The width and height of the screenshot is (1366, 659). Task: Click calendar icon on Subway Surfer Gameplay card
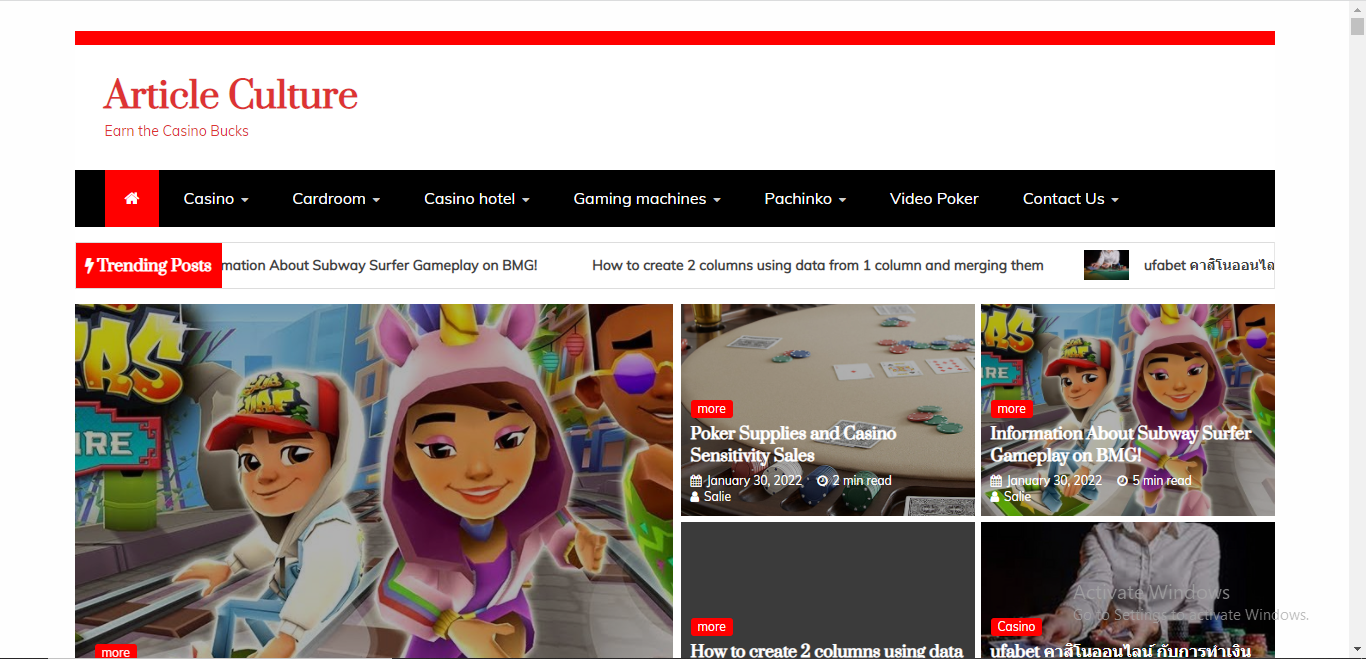(996, 481)
